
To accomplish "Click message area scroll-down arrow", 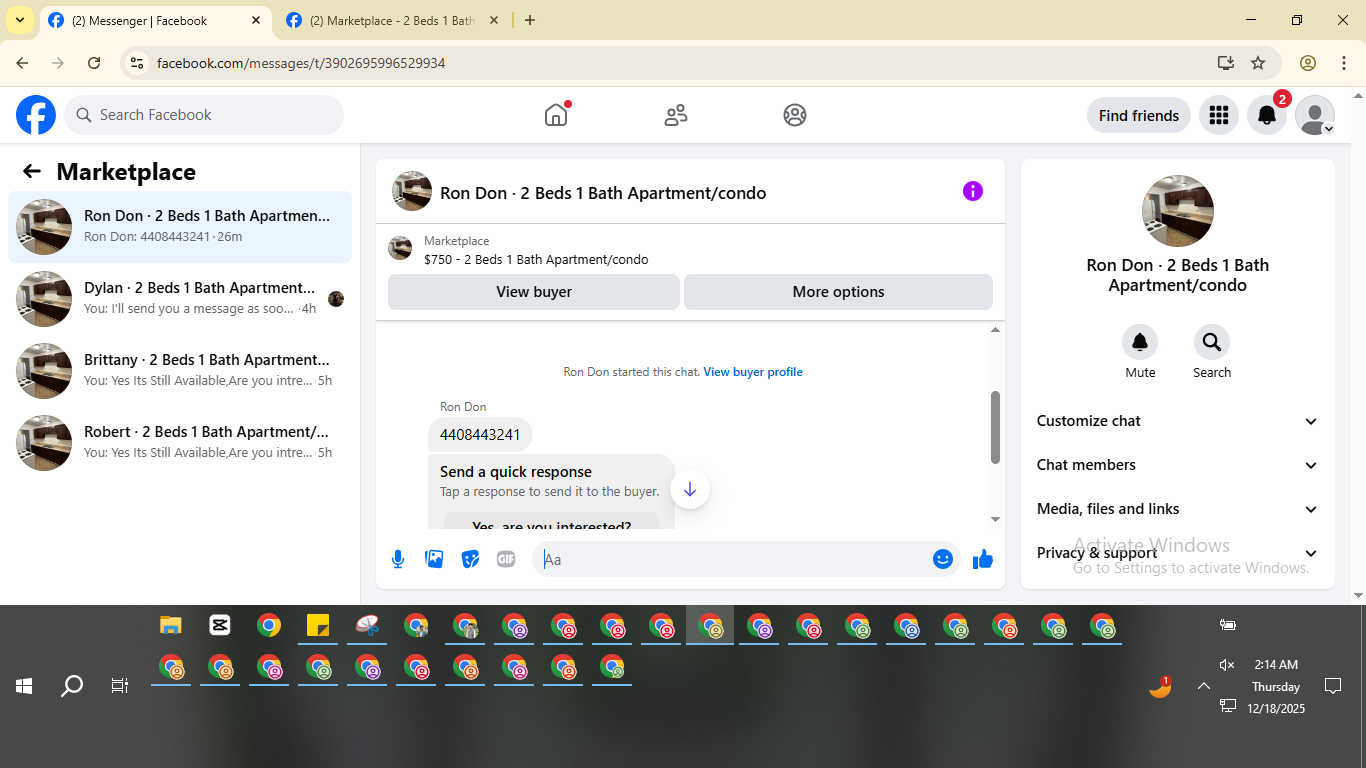I will 995,519.
